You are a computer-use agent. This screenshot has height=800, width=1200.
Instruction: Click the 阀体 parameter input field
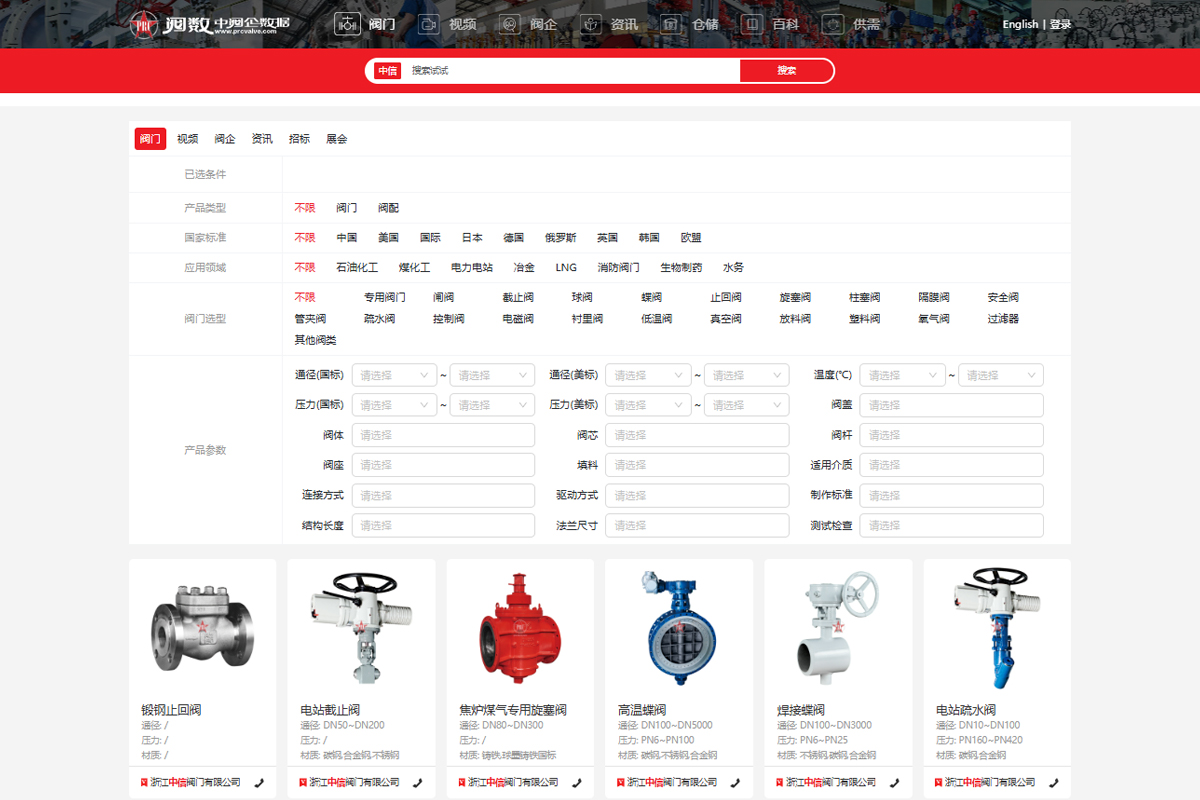coord(443,436)
